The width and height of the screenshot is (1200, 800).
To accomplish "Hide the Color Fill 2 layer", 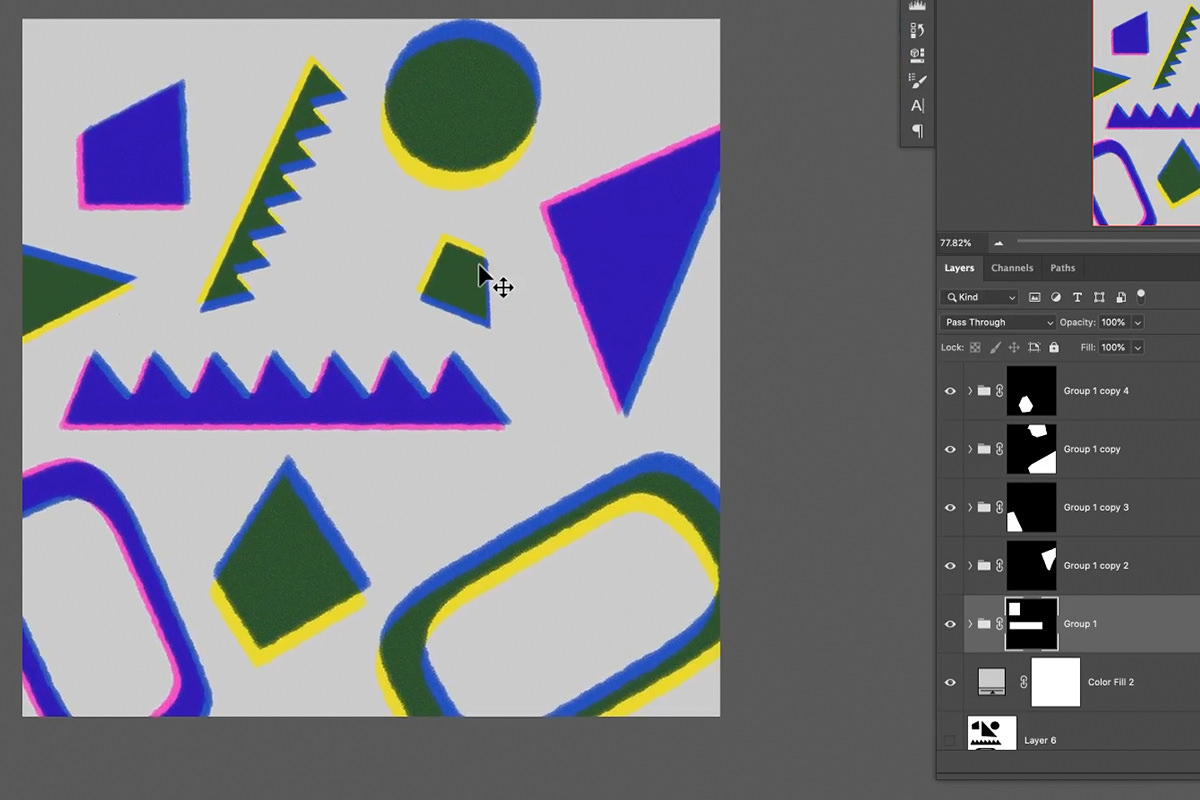I will (x=950, y=682).
